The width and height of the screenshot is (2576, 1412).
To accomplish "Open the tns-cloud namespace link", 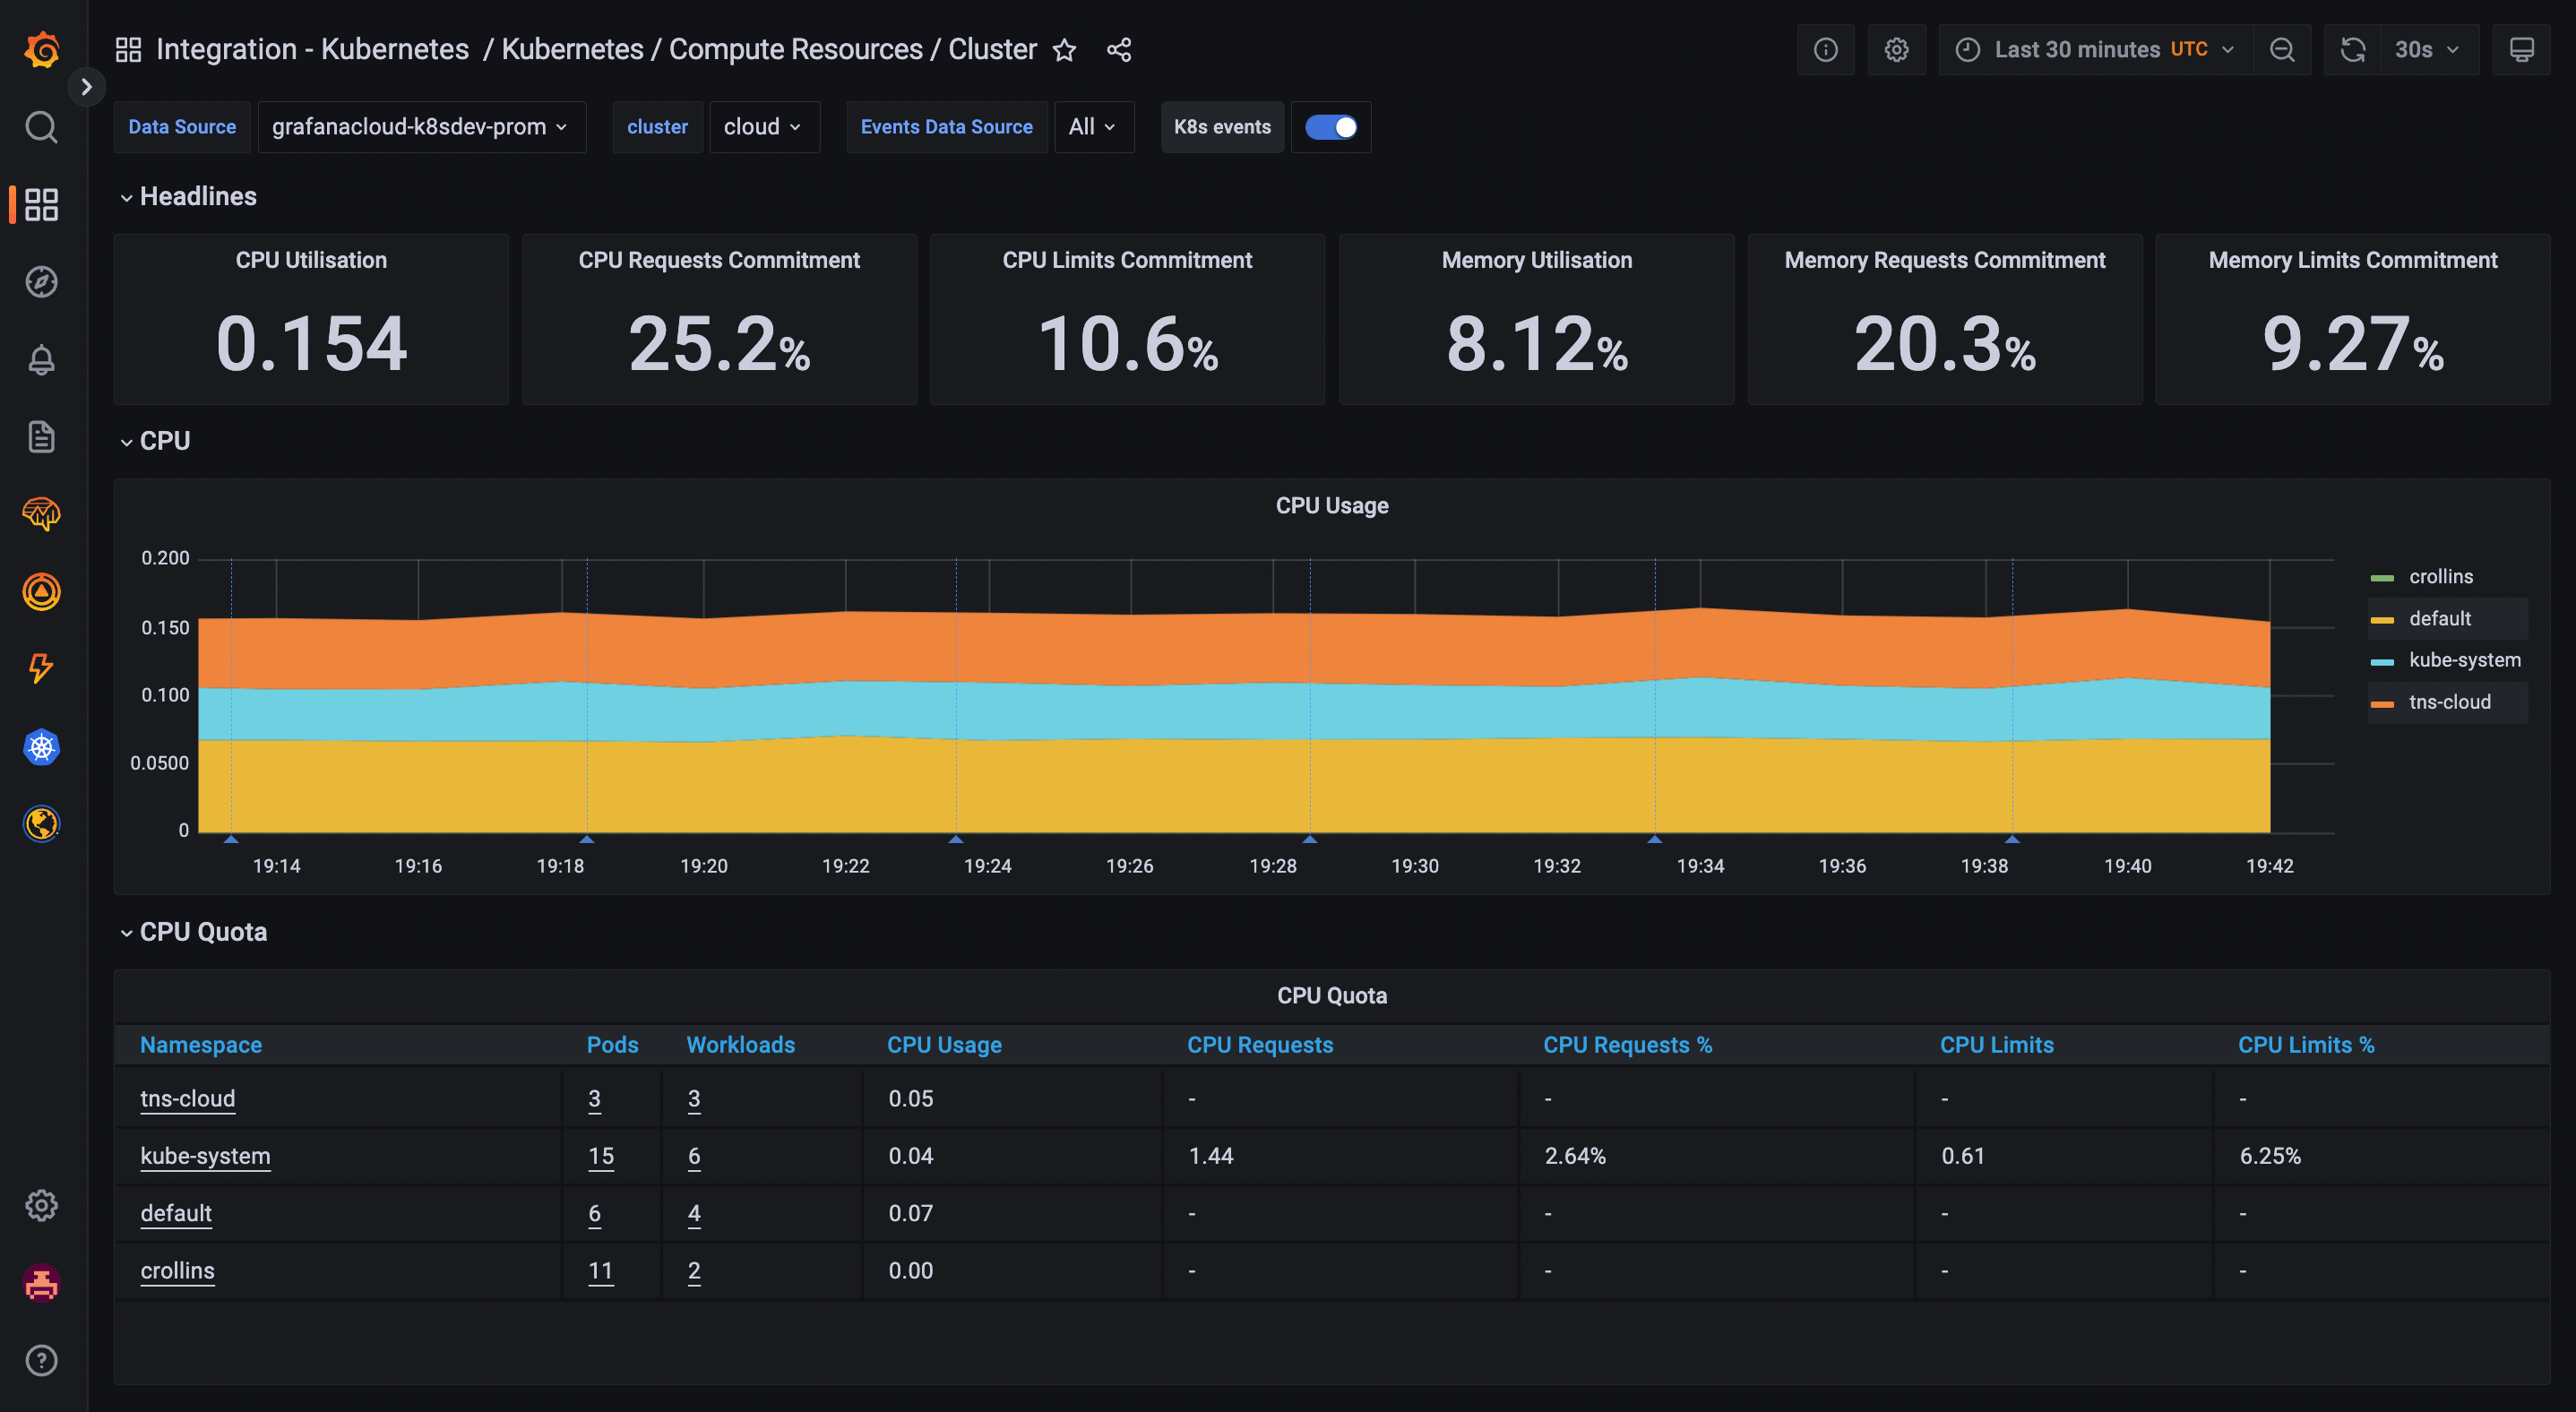I will (188, 1099).
